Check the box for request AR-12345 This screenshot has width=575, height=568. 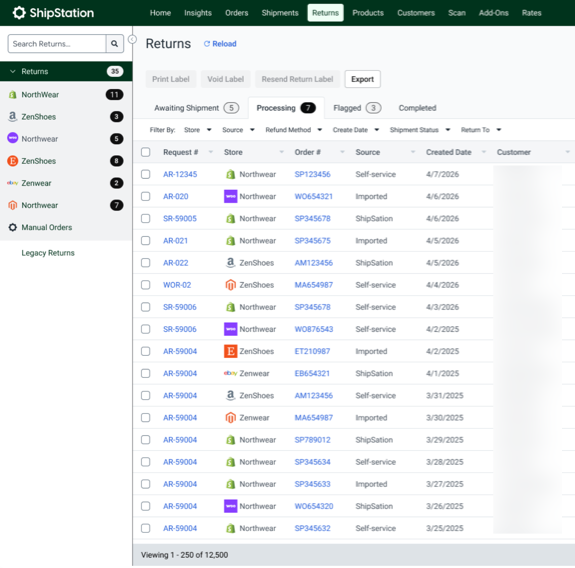pyautogui.click(x=146, y=174)
